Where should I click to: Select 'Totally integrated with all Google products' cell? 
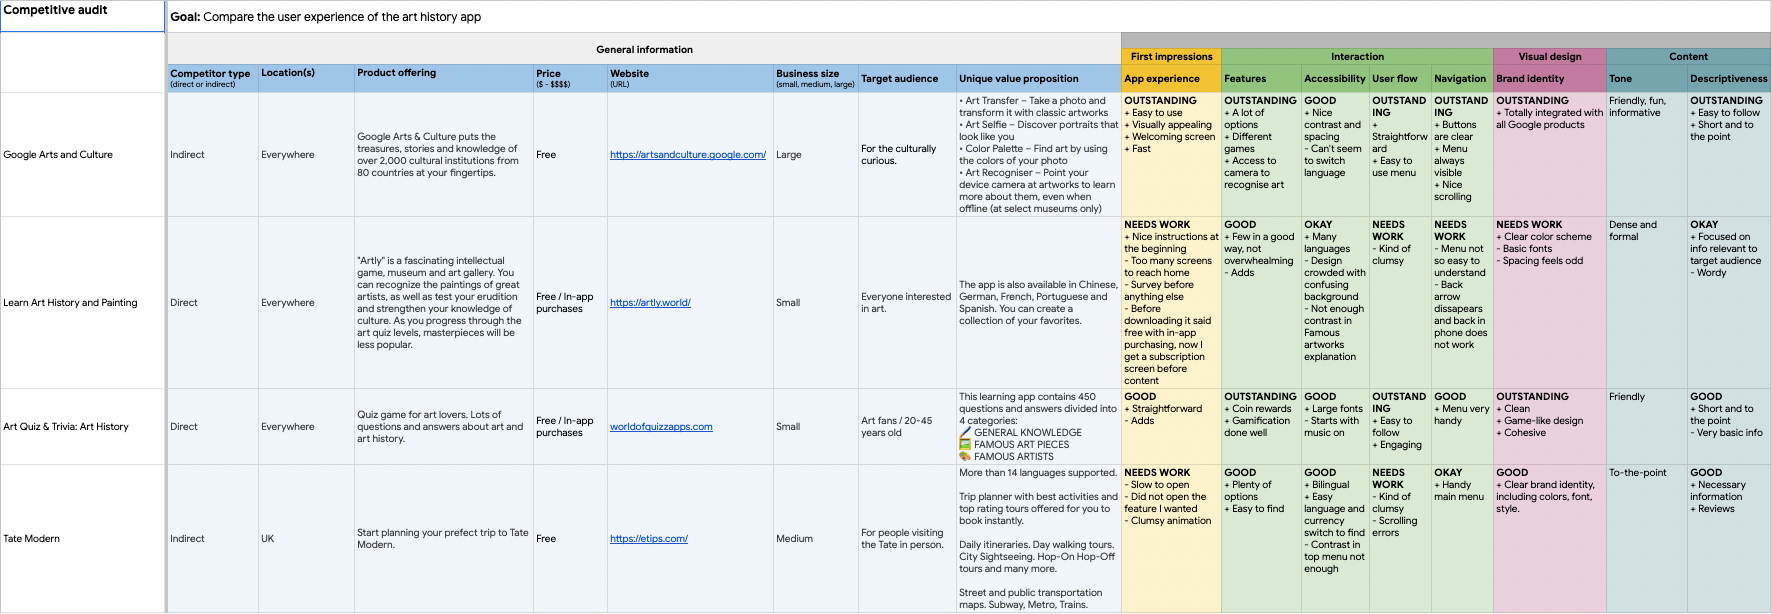1550,155
